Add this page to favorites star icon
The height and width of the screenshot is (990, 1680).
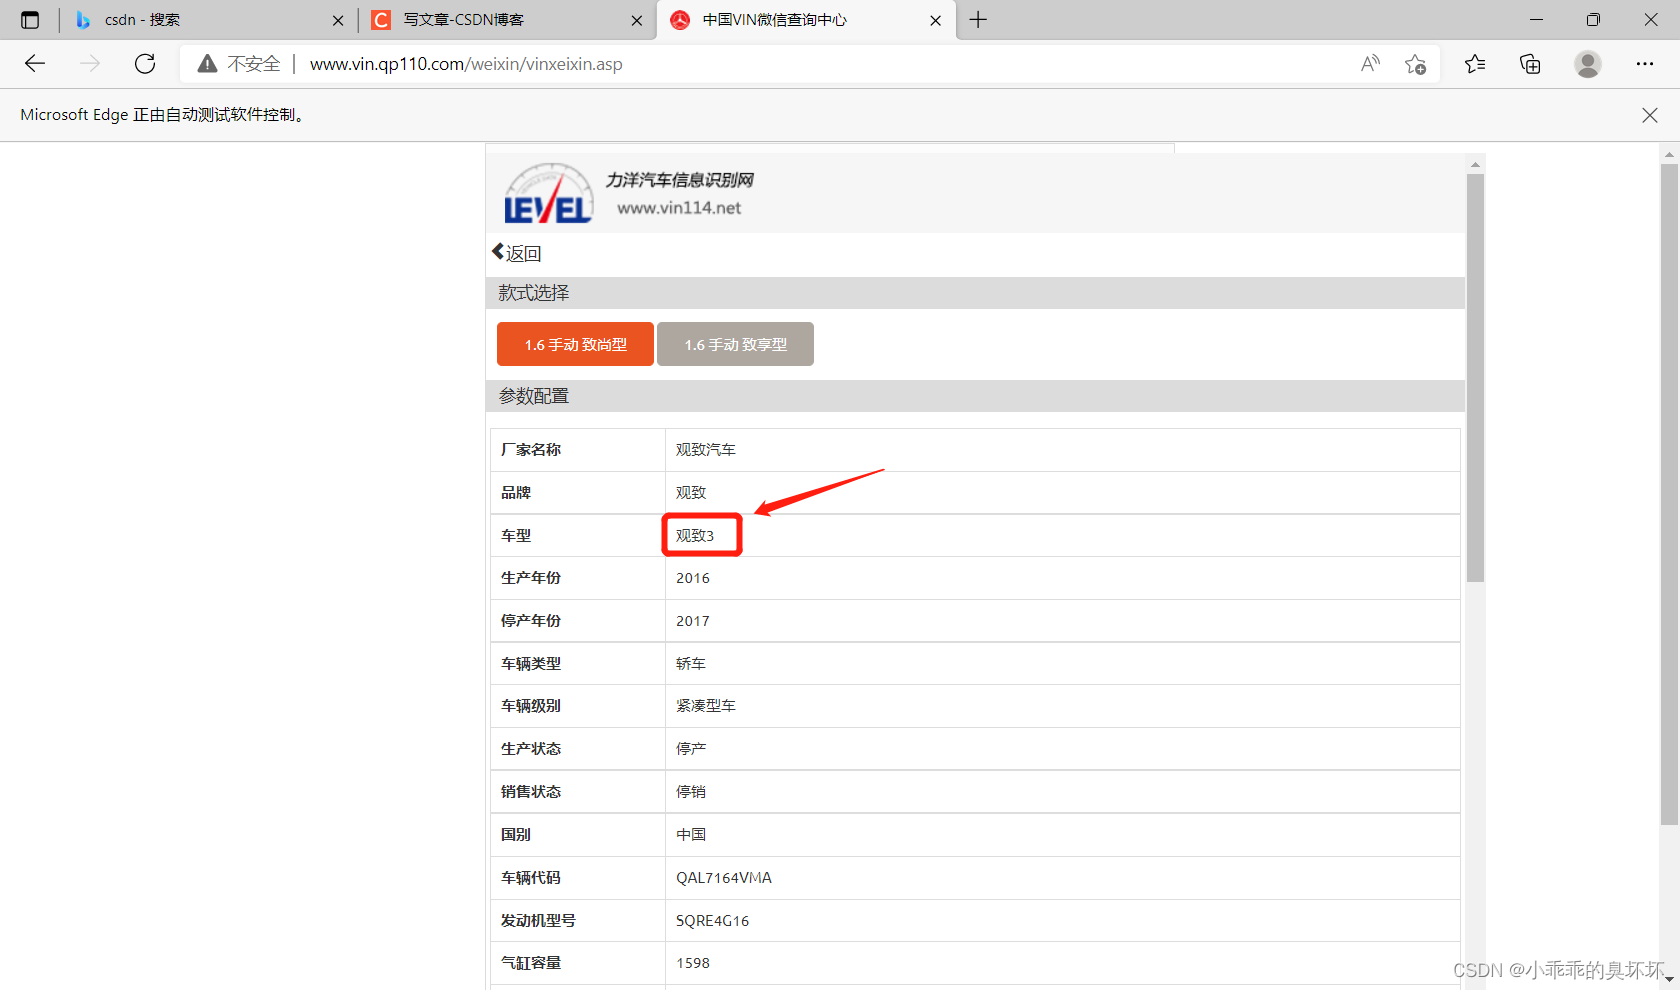click(1415, 64)
